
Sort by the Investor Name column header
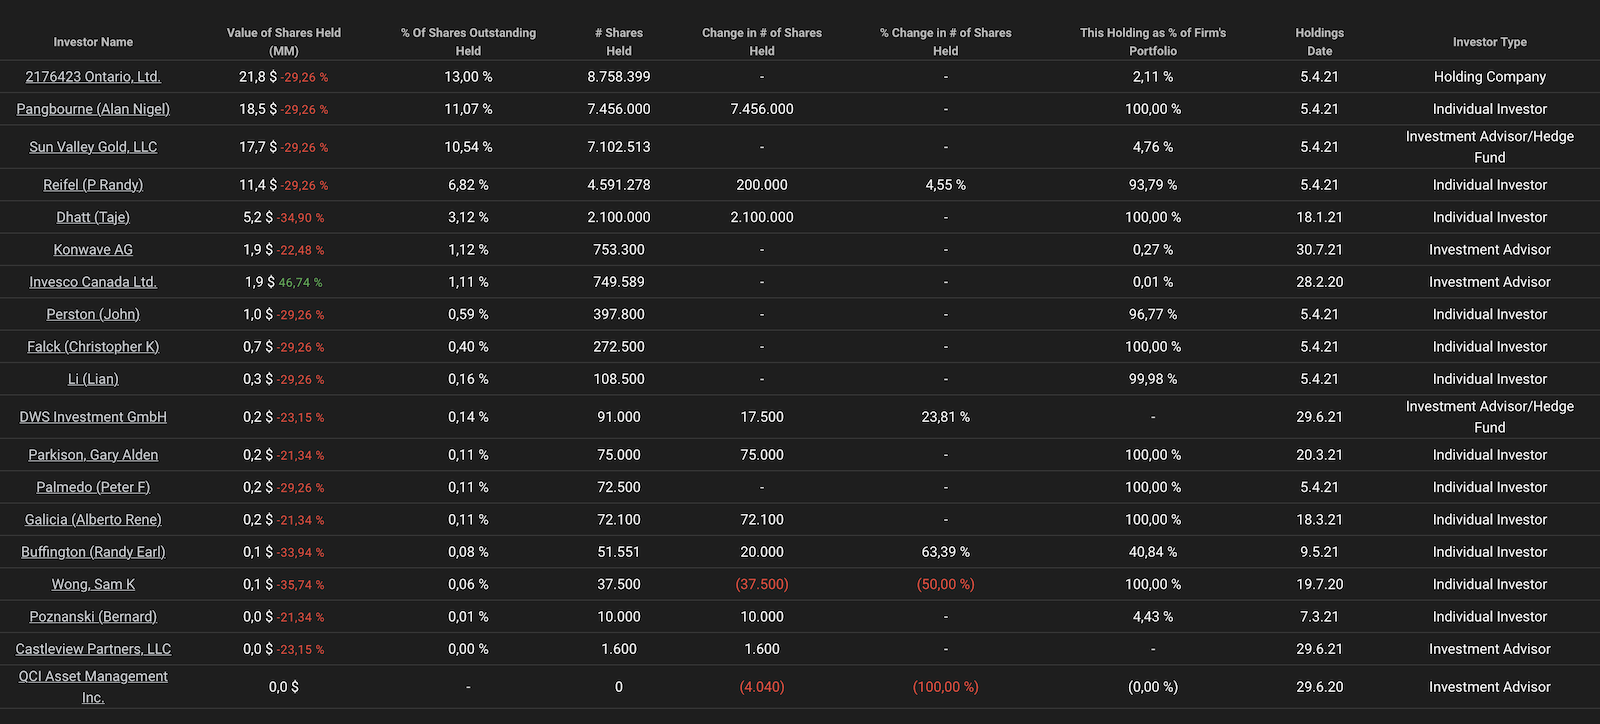point(93,42)
